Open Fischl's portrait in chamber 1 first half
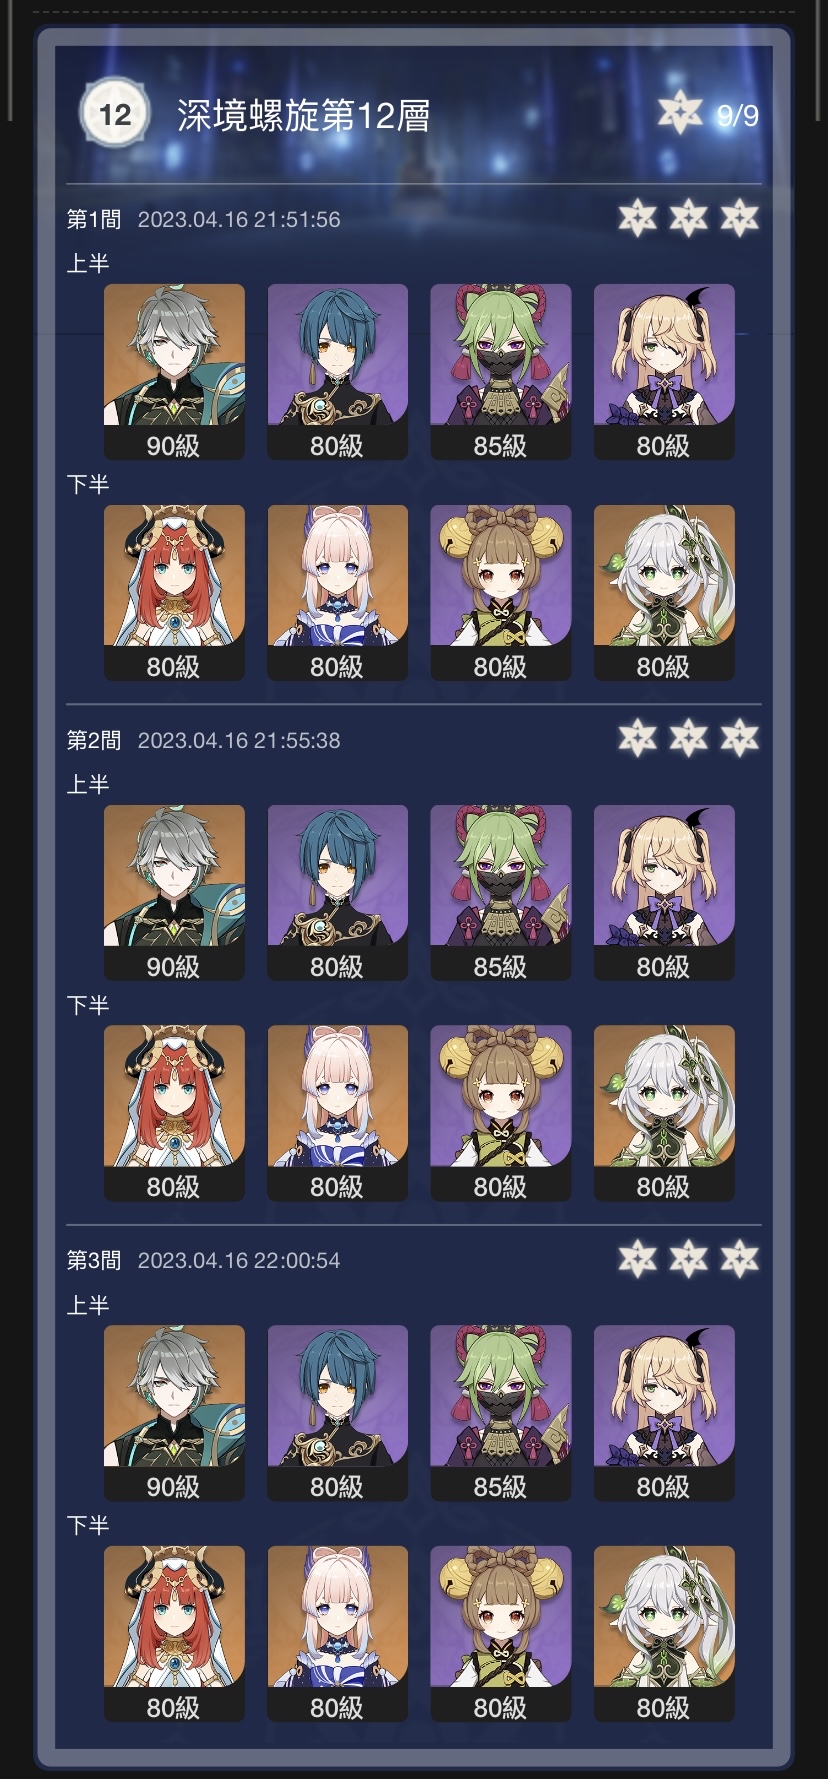828x1779 pixels. [x=664, y=371]
